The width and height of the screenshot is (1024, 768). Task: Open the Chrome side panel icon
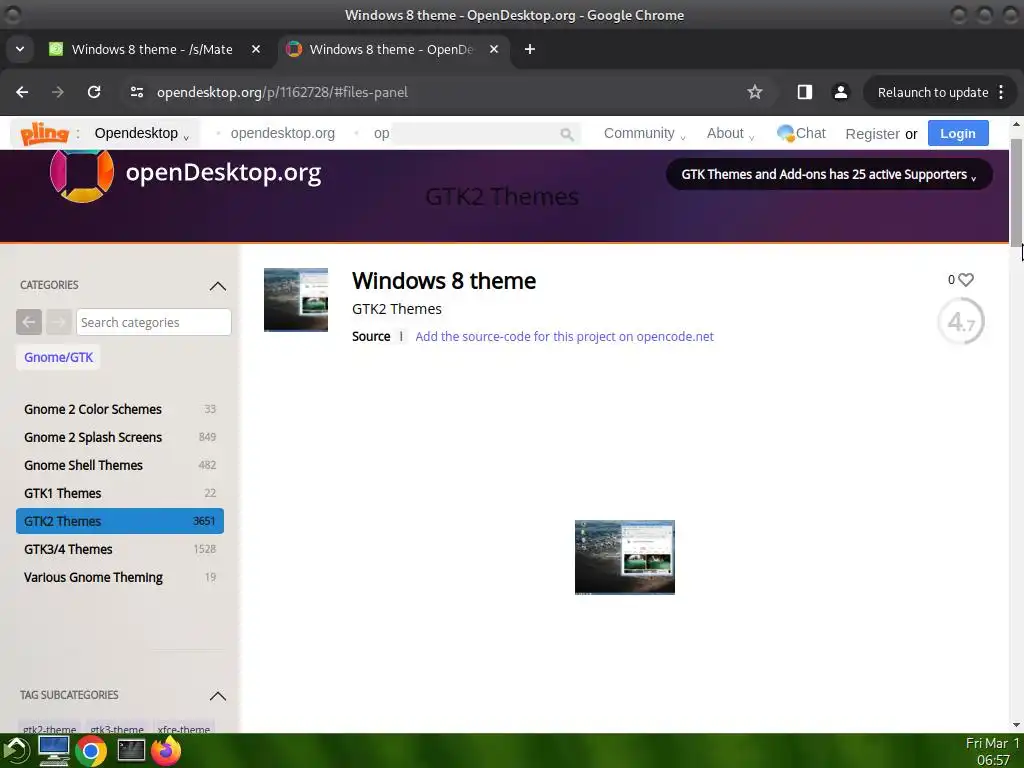(804, 92)
